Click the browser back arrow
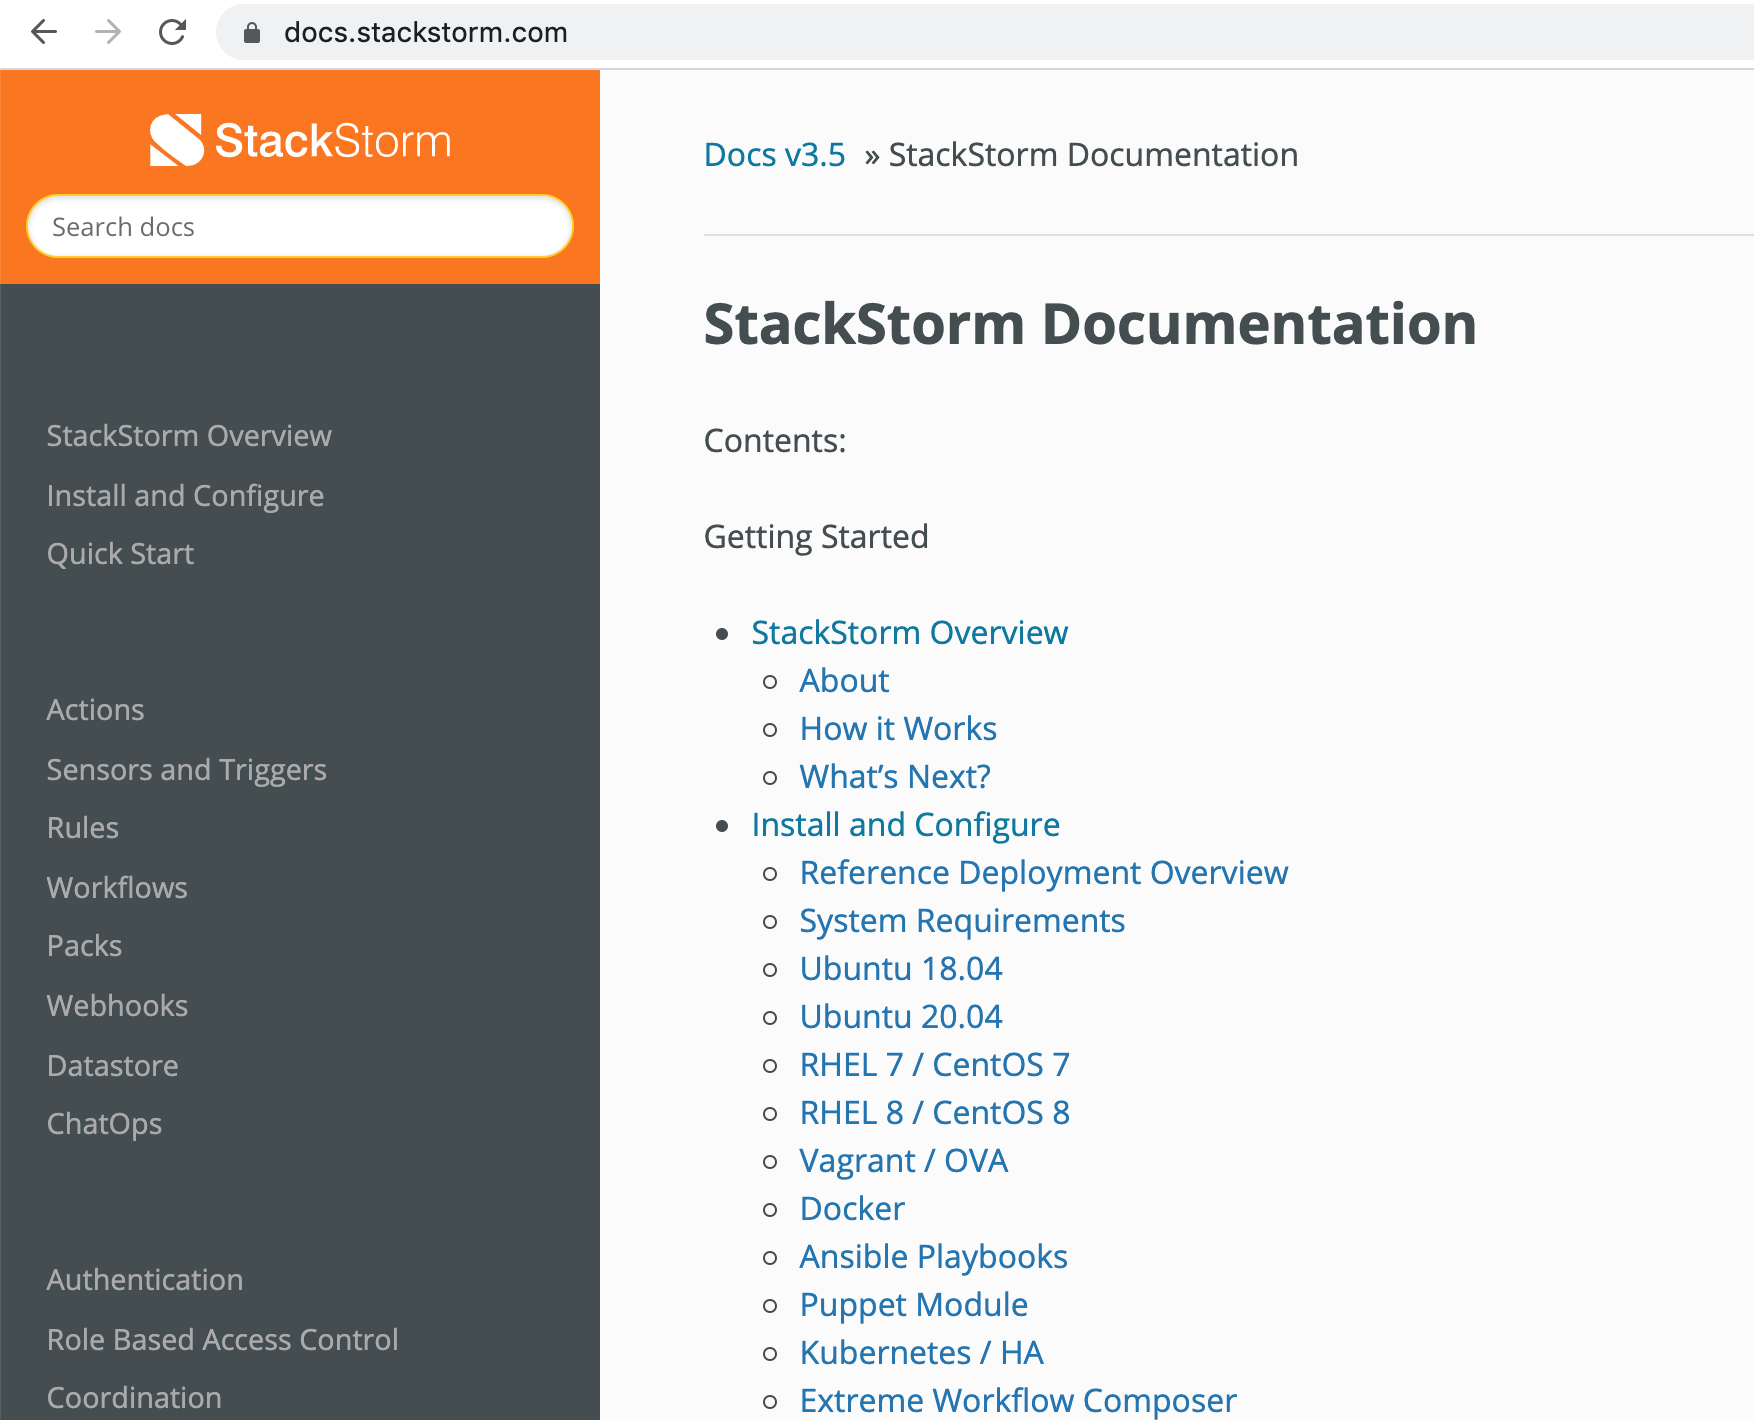Viewport: 1754px width, 1420px height. click(44, 32)
